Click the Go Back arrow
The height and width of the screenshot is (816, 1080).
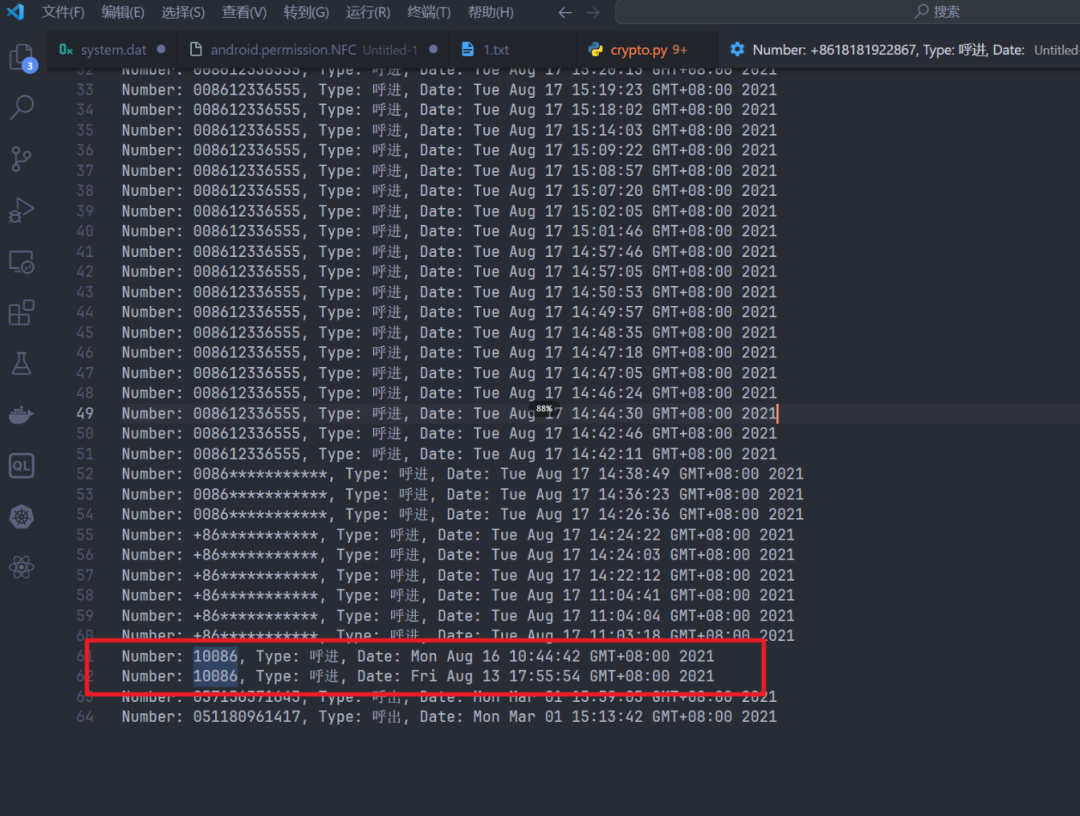pos(565,12)
